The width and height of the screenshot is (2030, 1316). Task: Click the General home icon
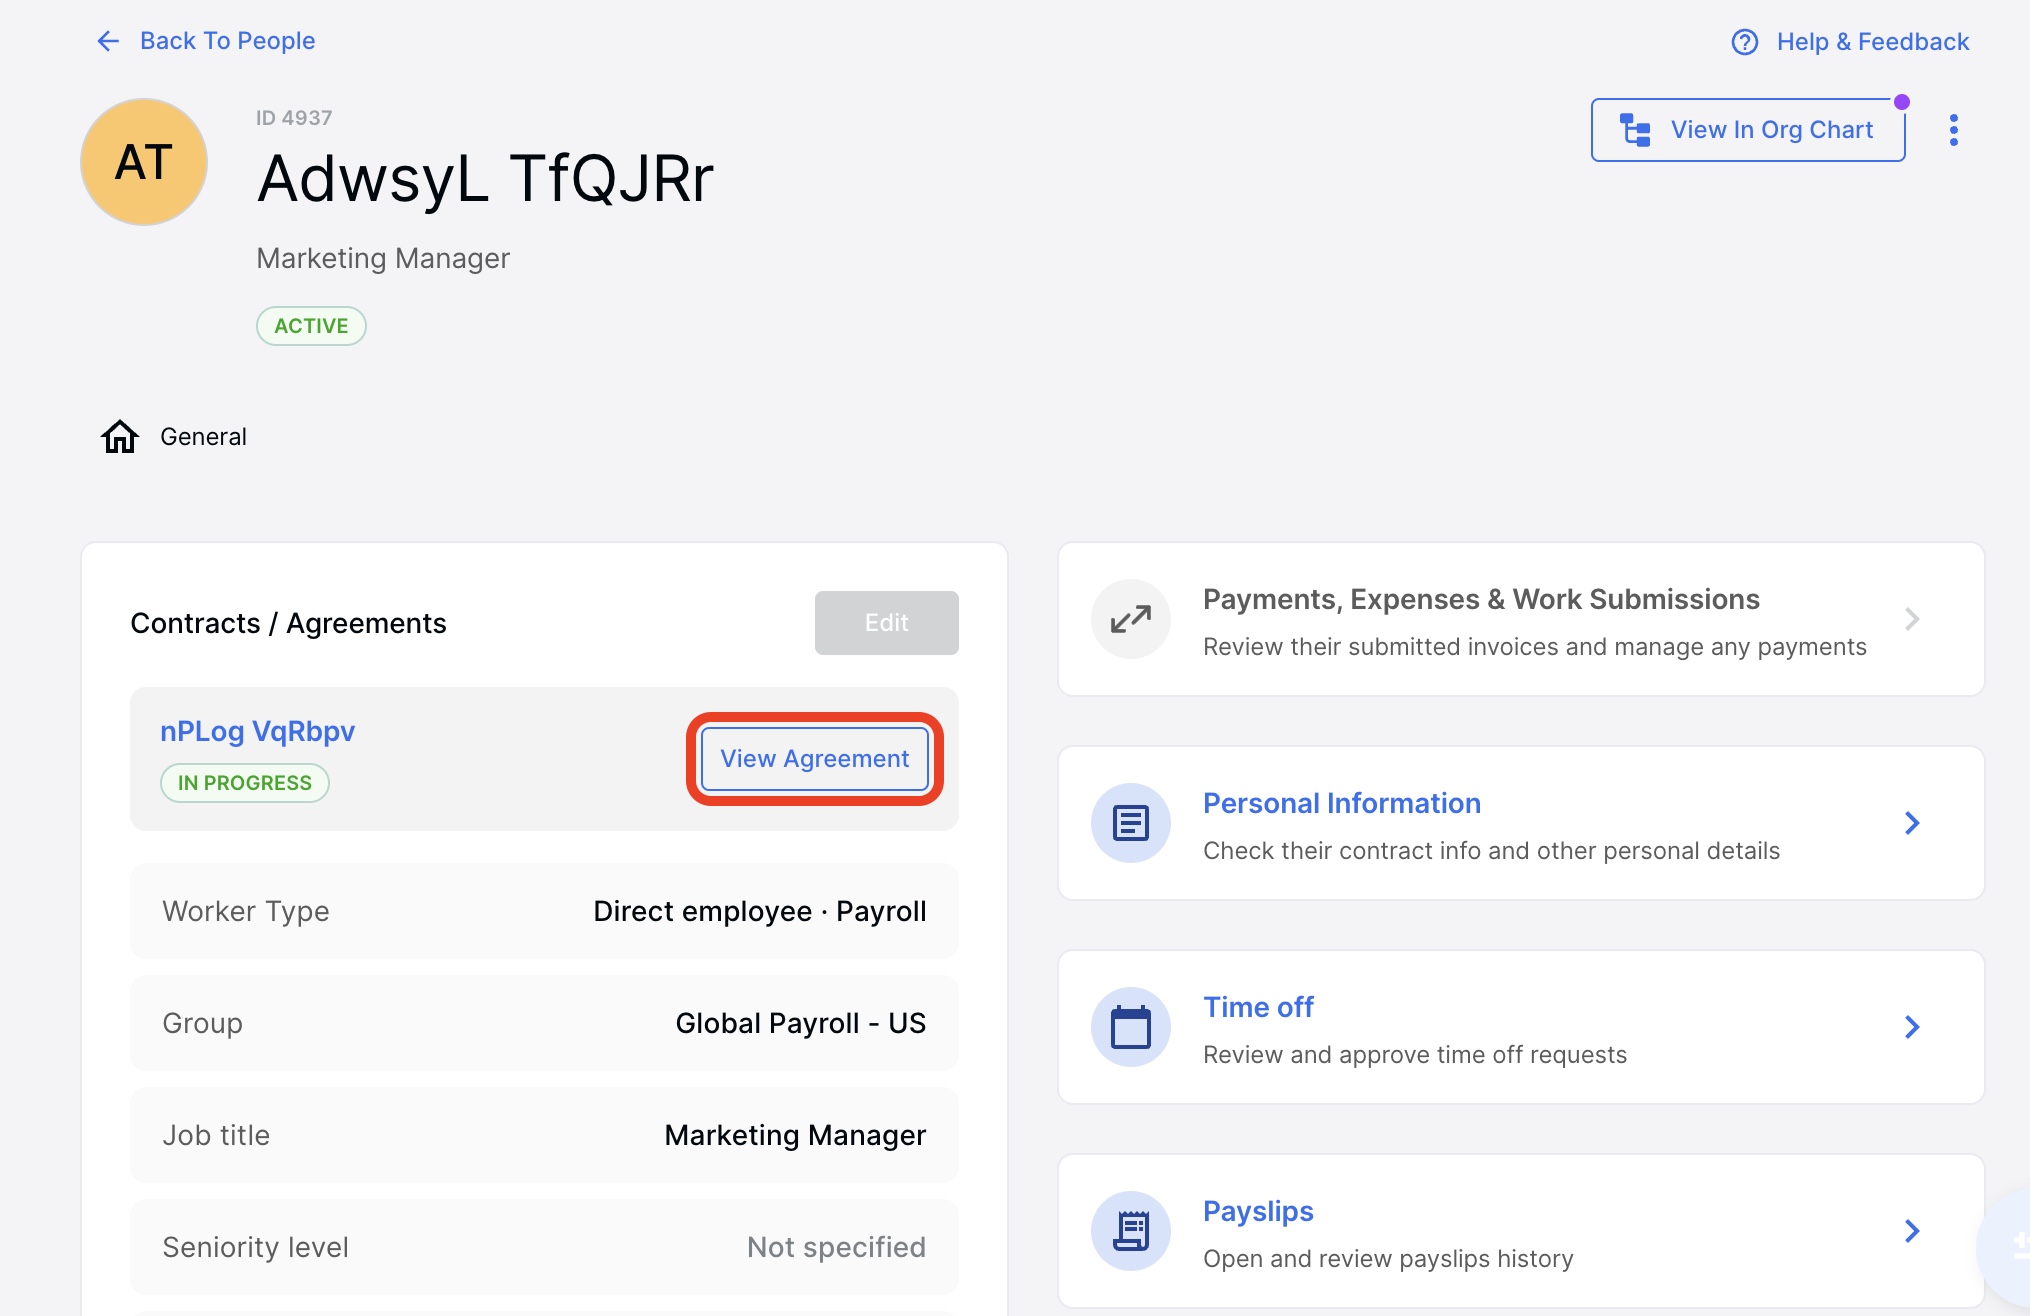click(x=120, y=437)
